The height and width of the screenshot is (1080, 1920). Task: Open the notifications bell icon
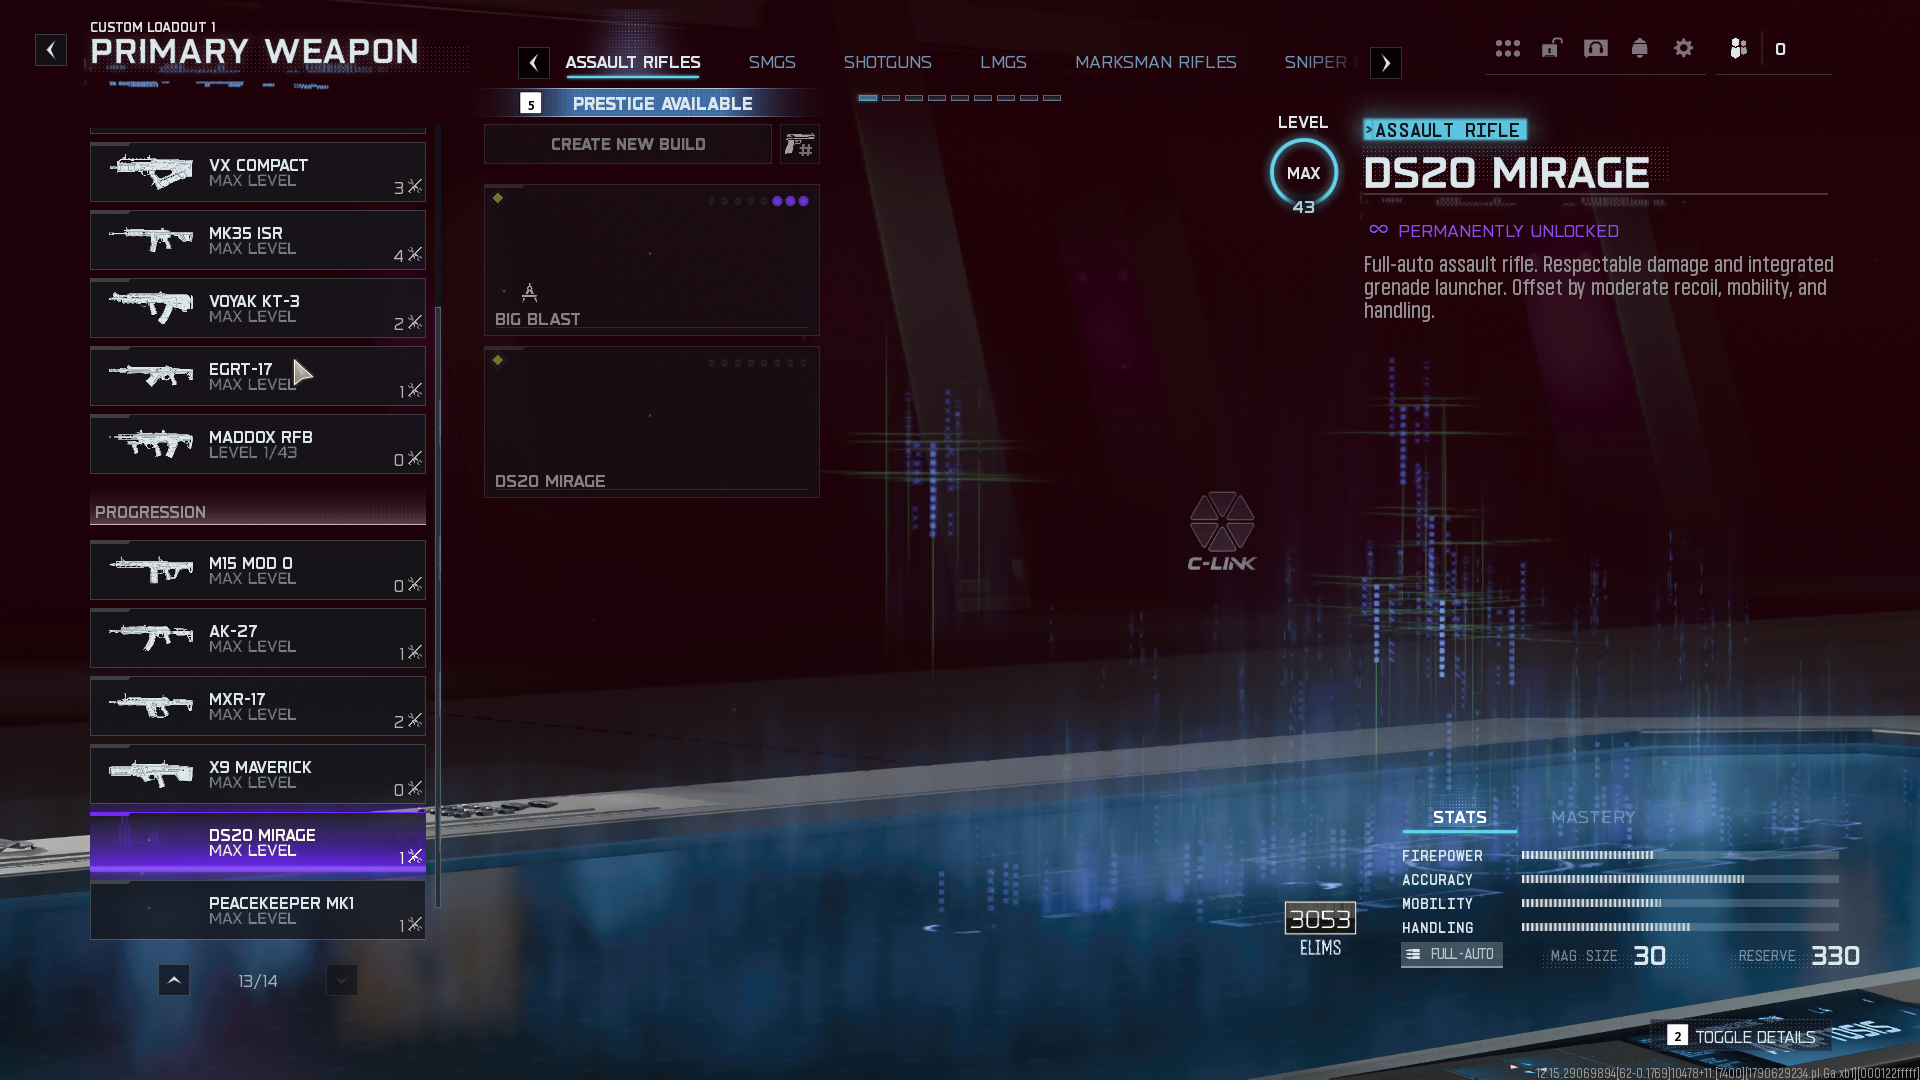pos(1639,48)
